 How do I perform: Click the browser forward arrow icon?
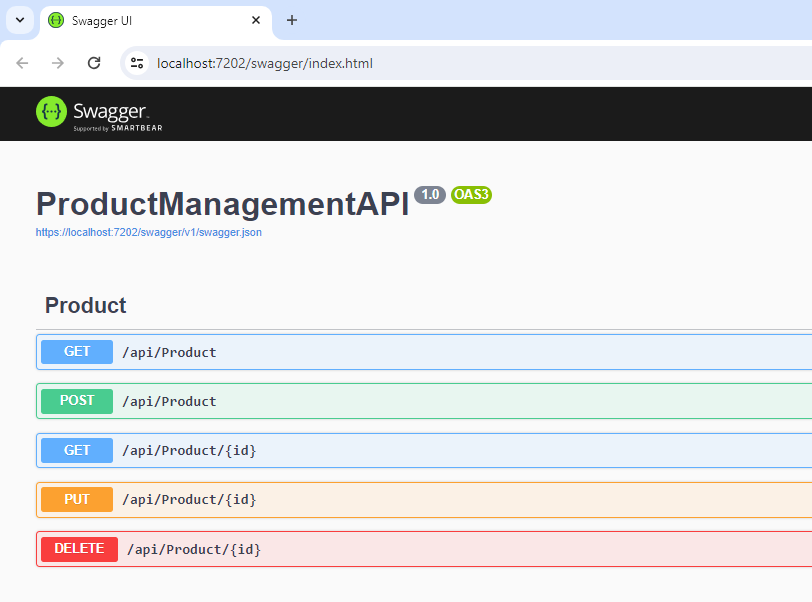58,63
